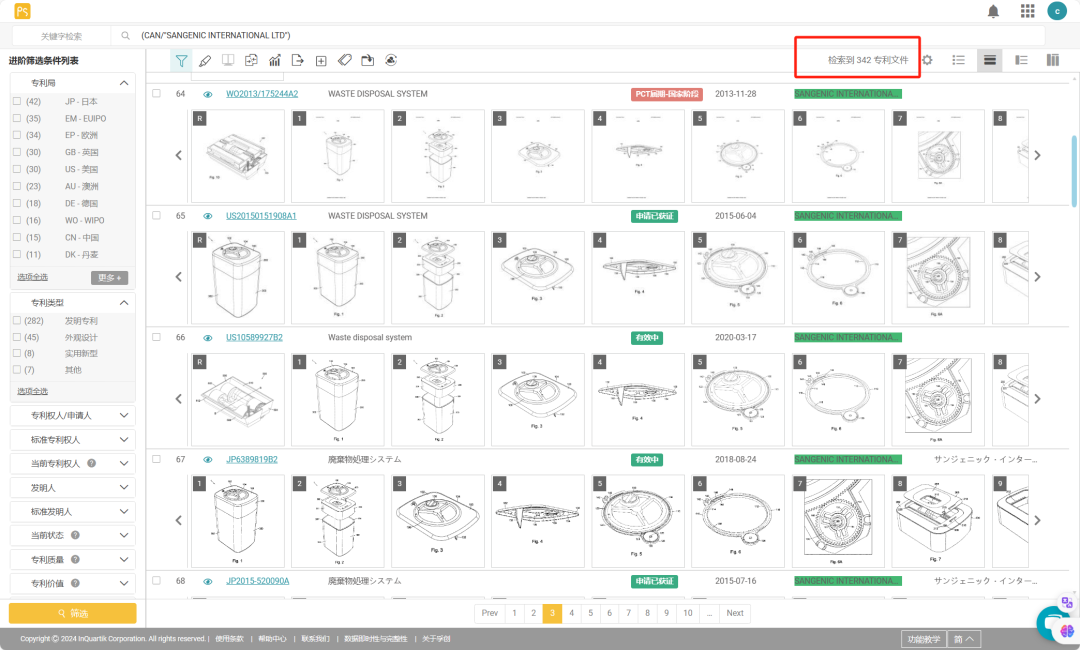Go to page 10 of results
Viewport: 1080px width, 650px height.
pyautogui.click(x=688, y=613)
